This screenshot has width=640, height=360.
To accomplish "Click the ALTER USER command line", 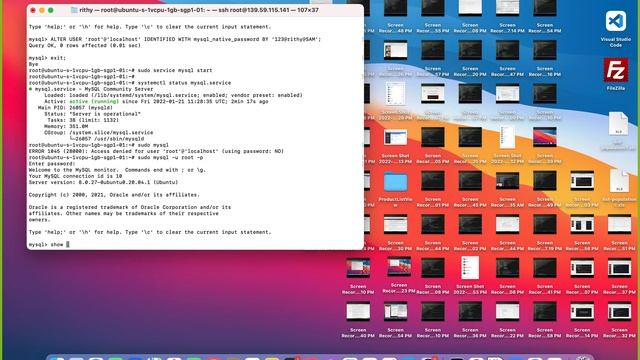I will click(175, 39).
